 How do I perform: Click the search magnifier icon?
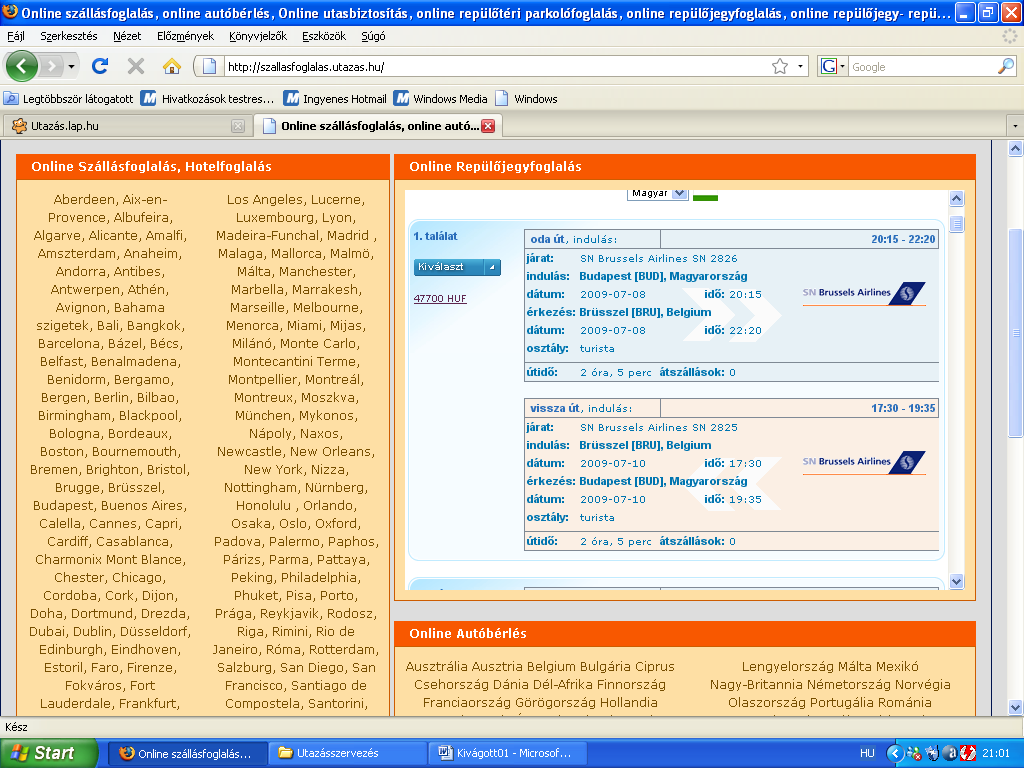tap(1006, 66)
